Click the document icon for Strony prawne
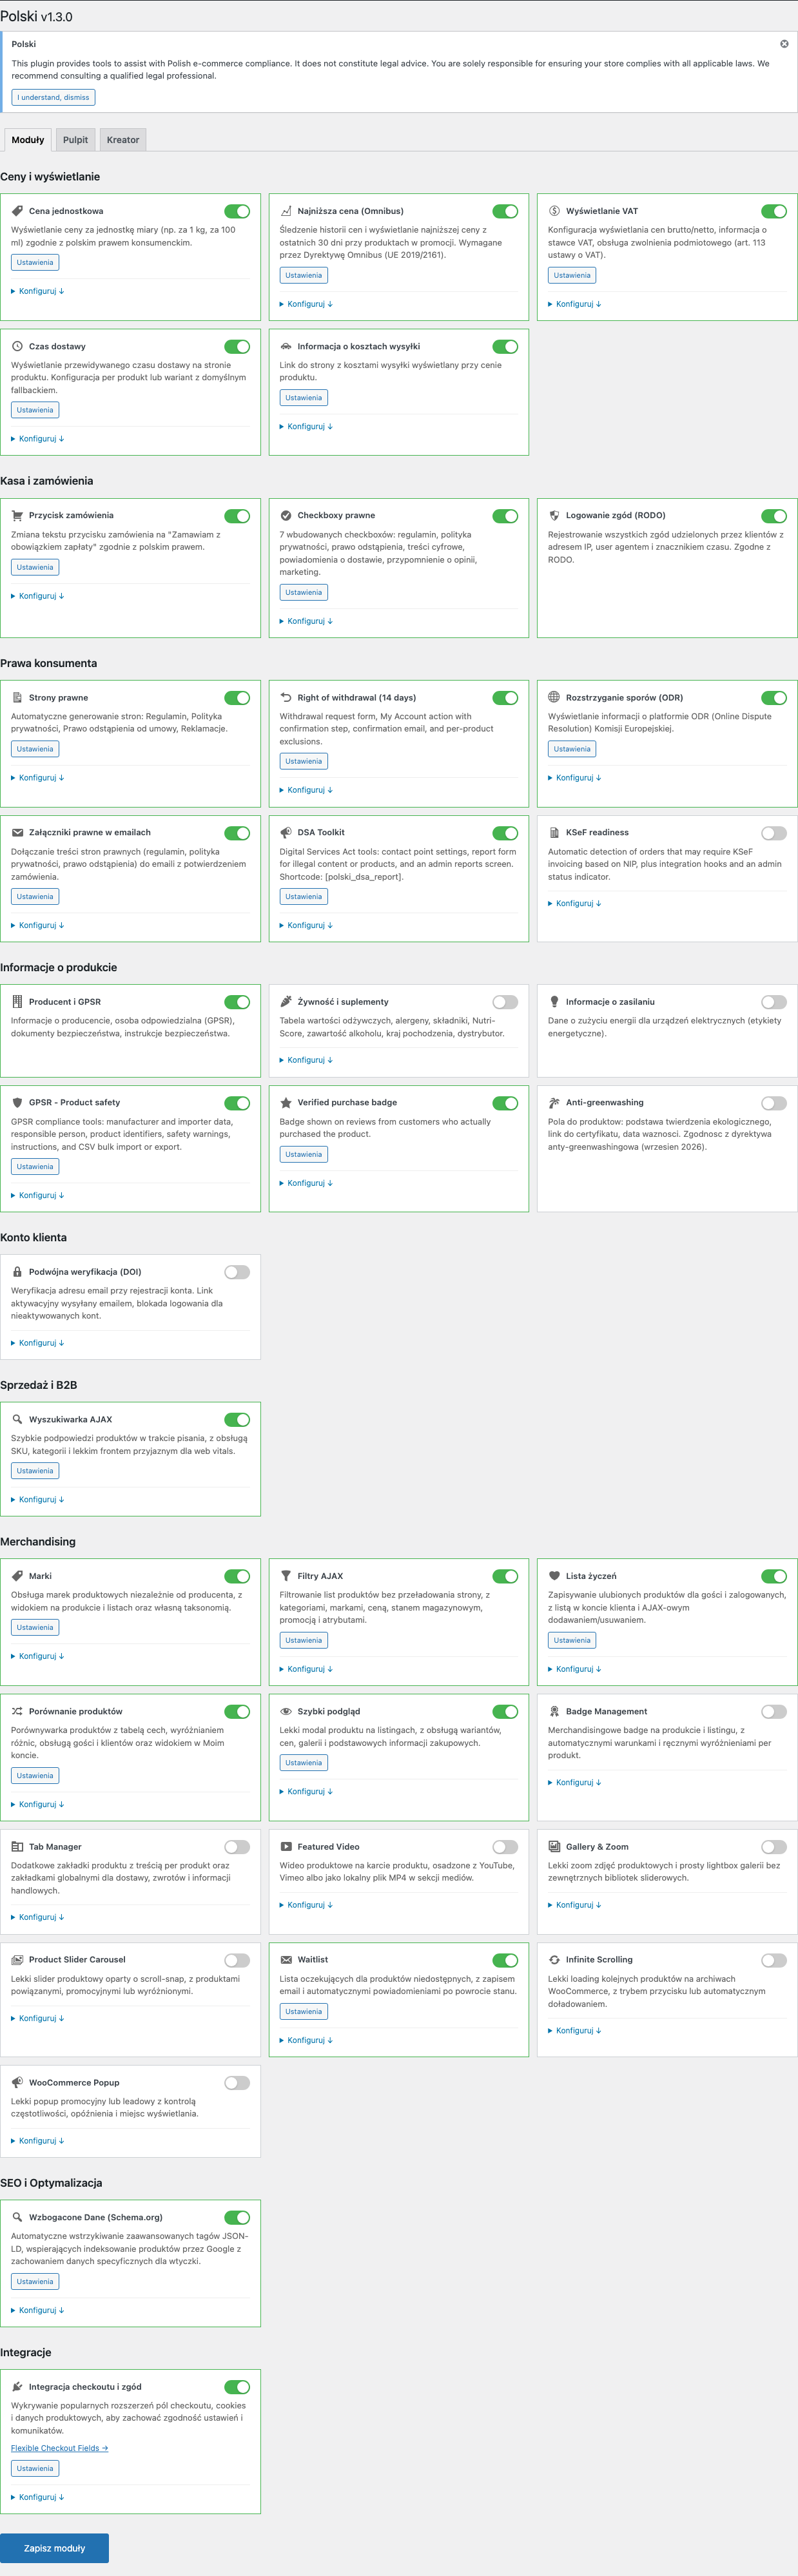Screen dimensions: 798x2576 pos(17,698)
